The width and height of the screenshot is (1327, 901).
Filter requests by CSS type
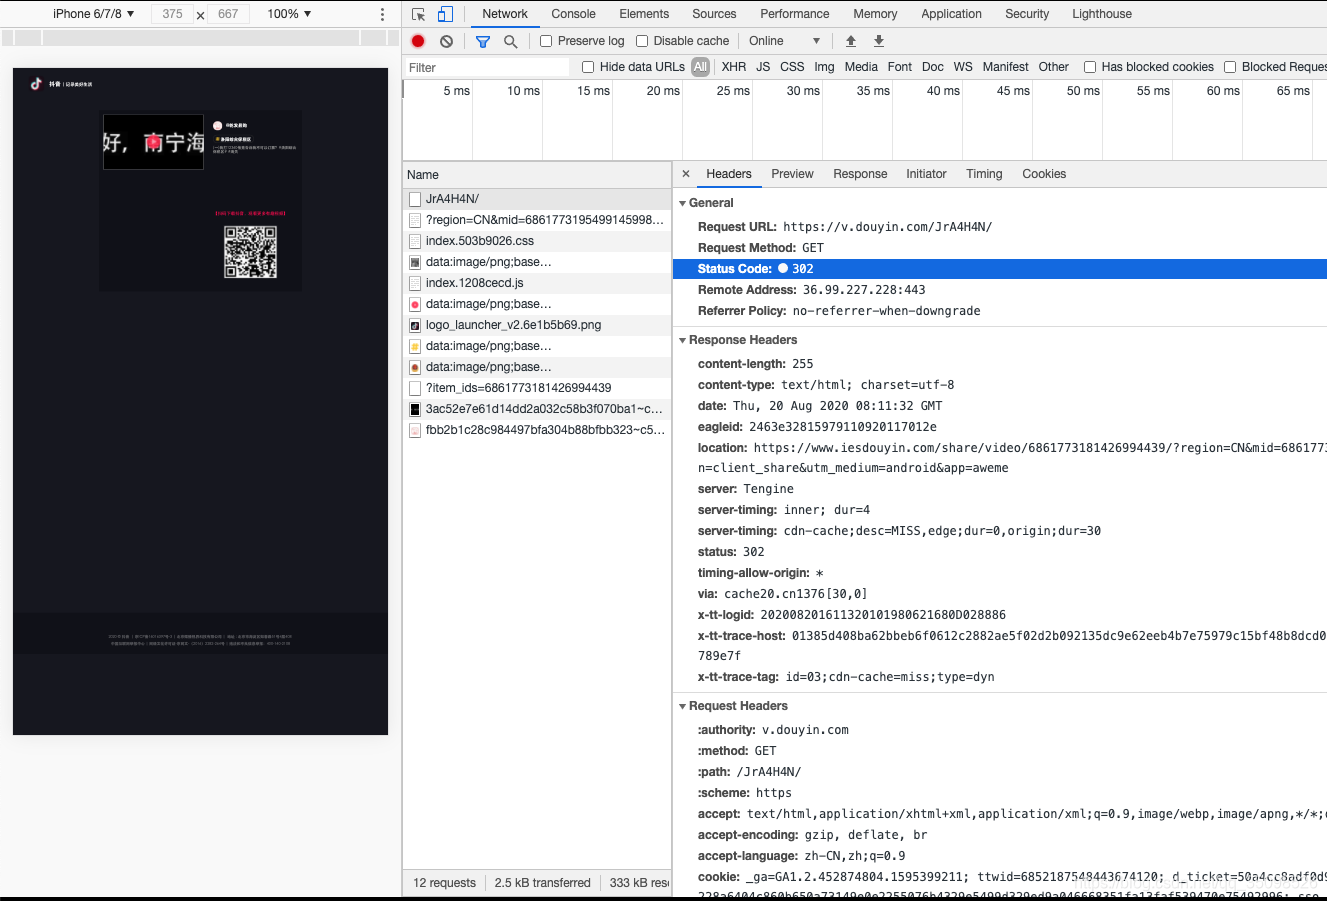pos(792,67)
